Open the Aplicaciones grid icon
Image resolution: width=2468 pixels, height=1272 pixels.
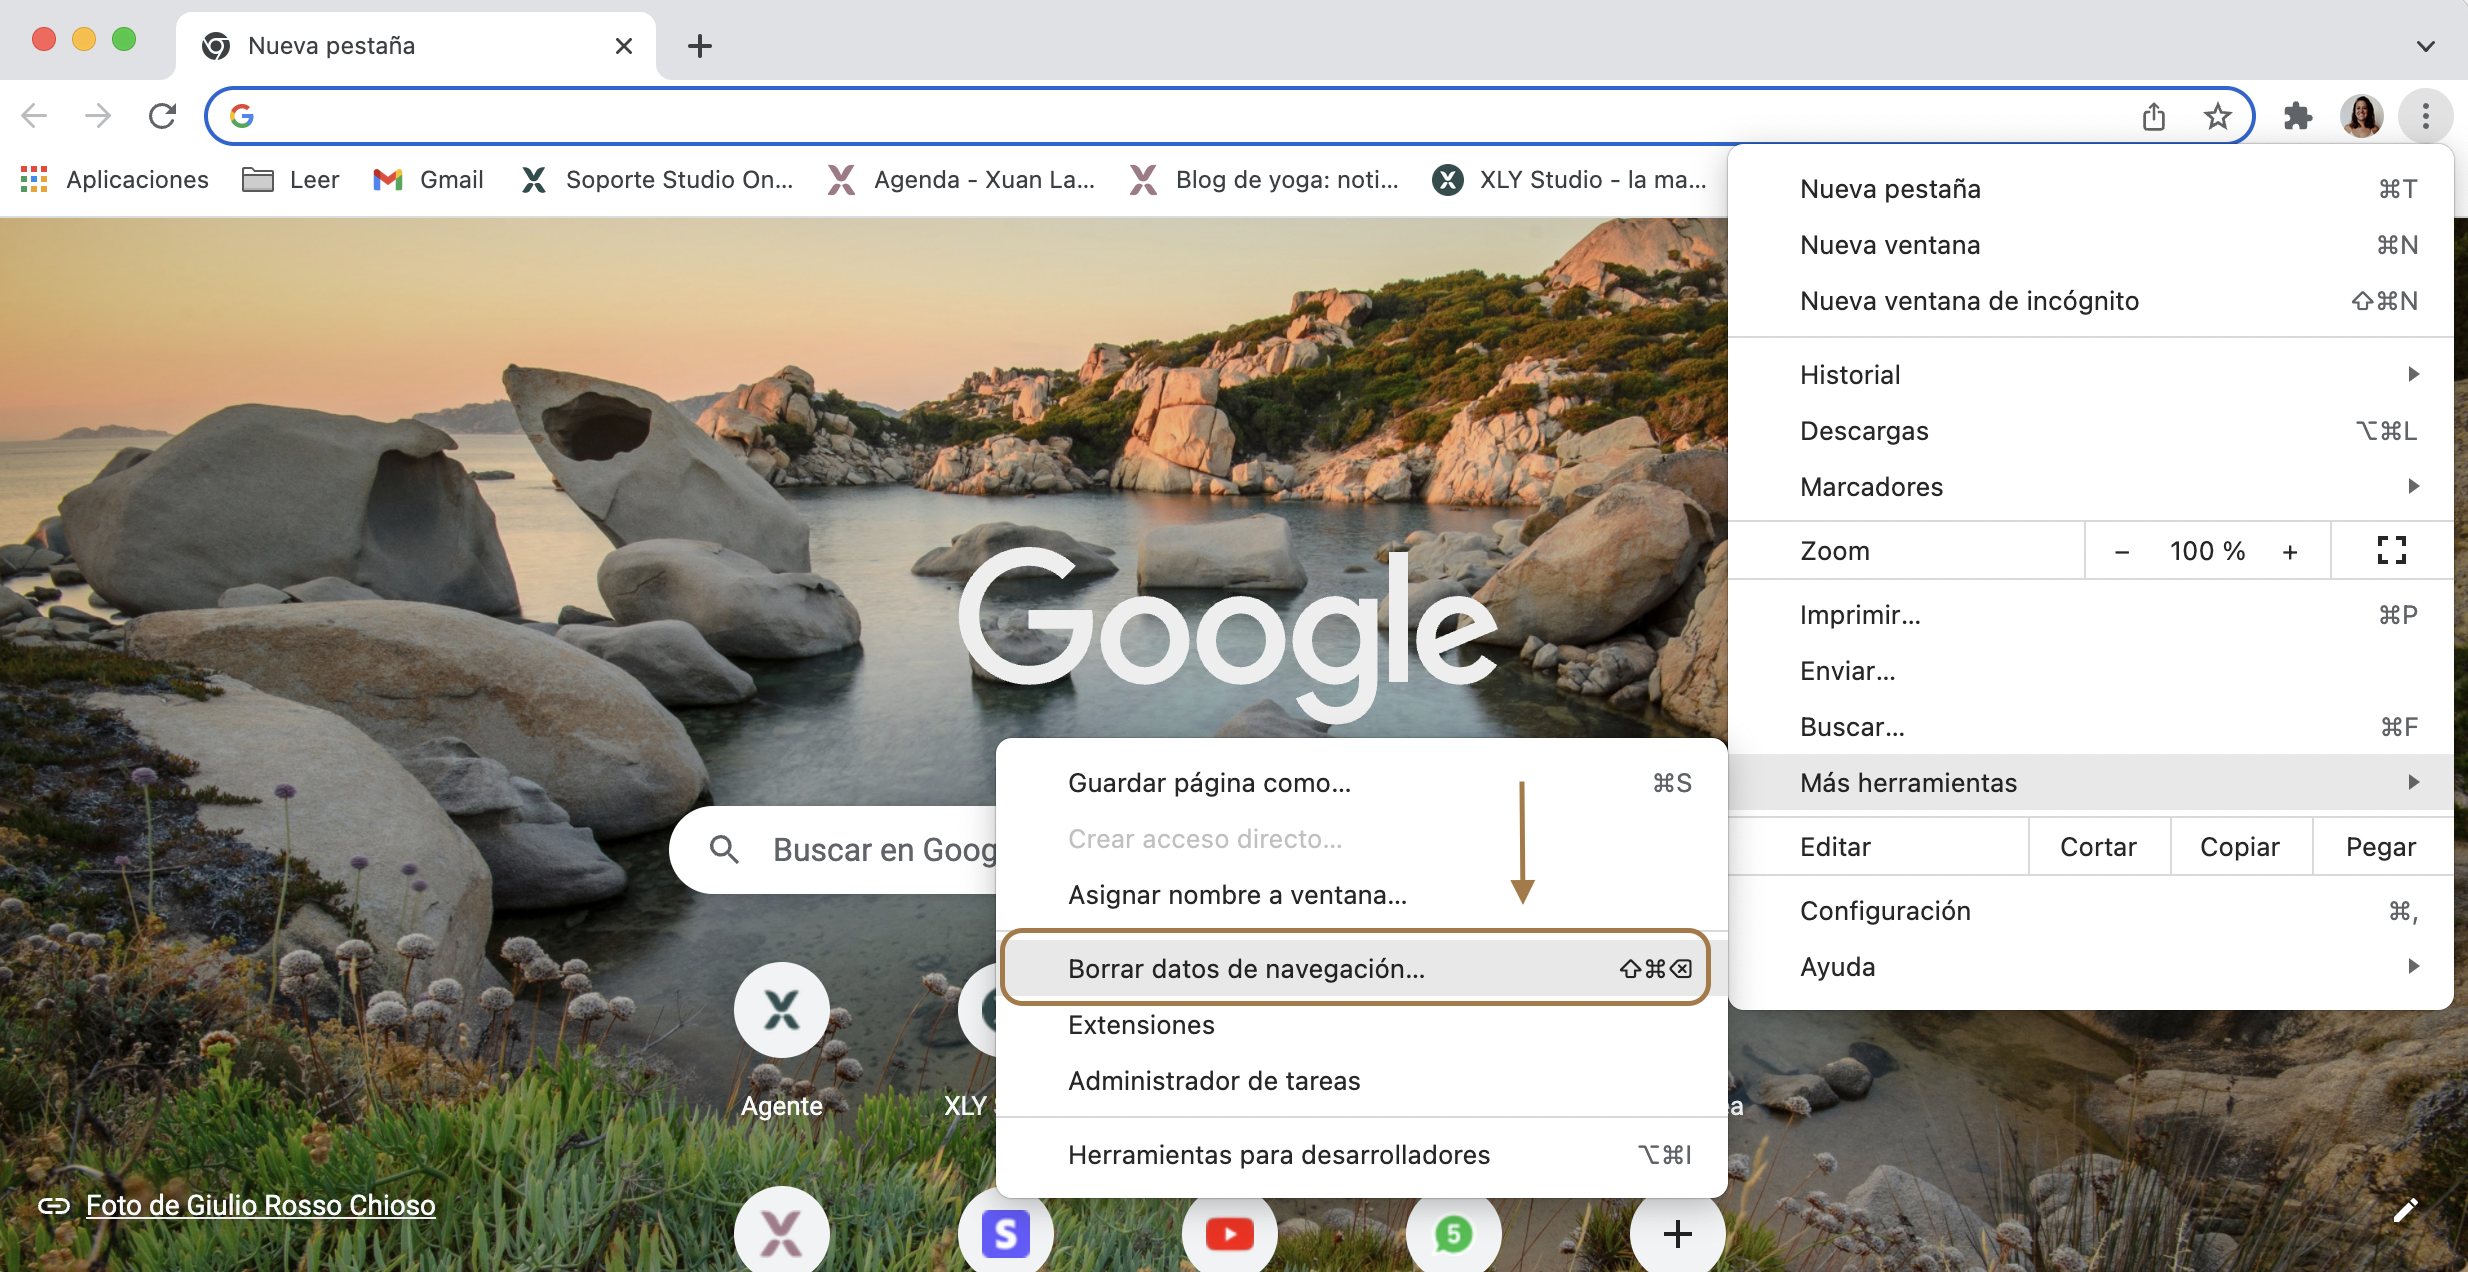pos(34,179)
